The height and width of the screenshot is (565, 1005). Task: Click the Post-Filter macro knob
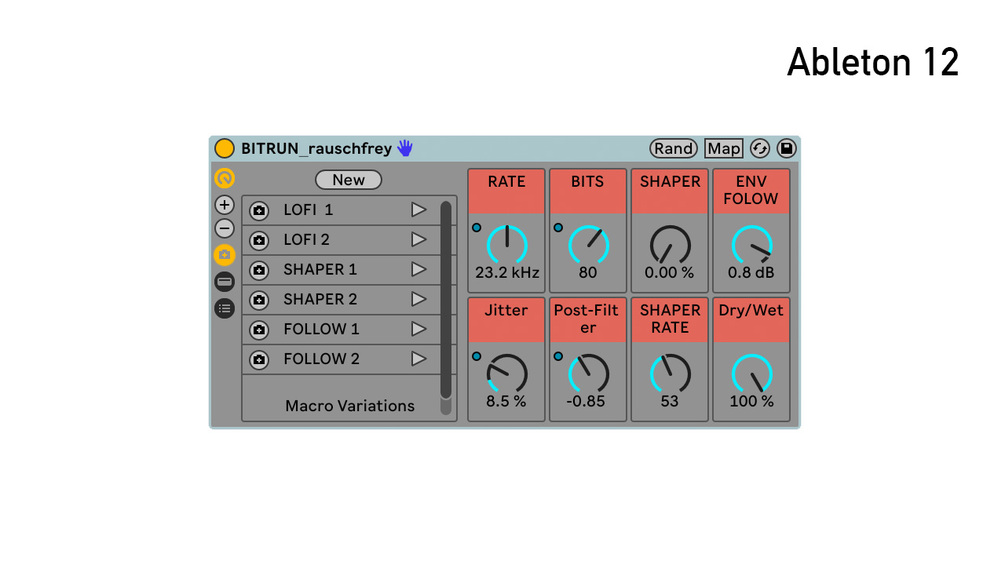588,373
